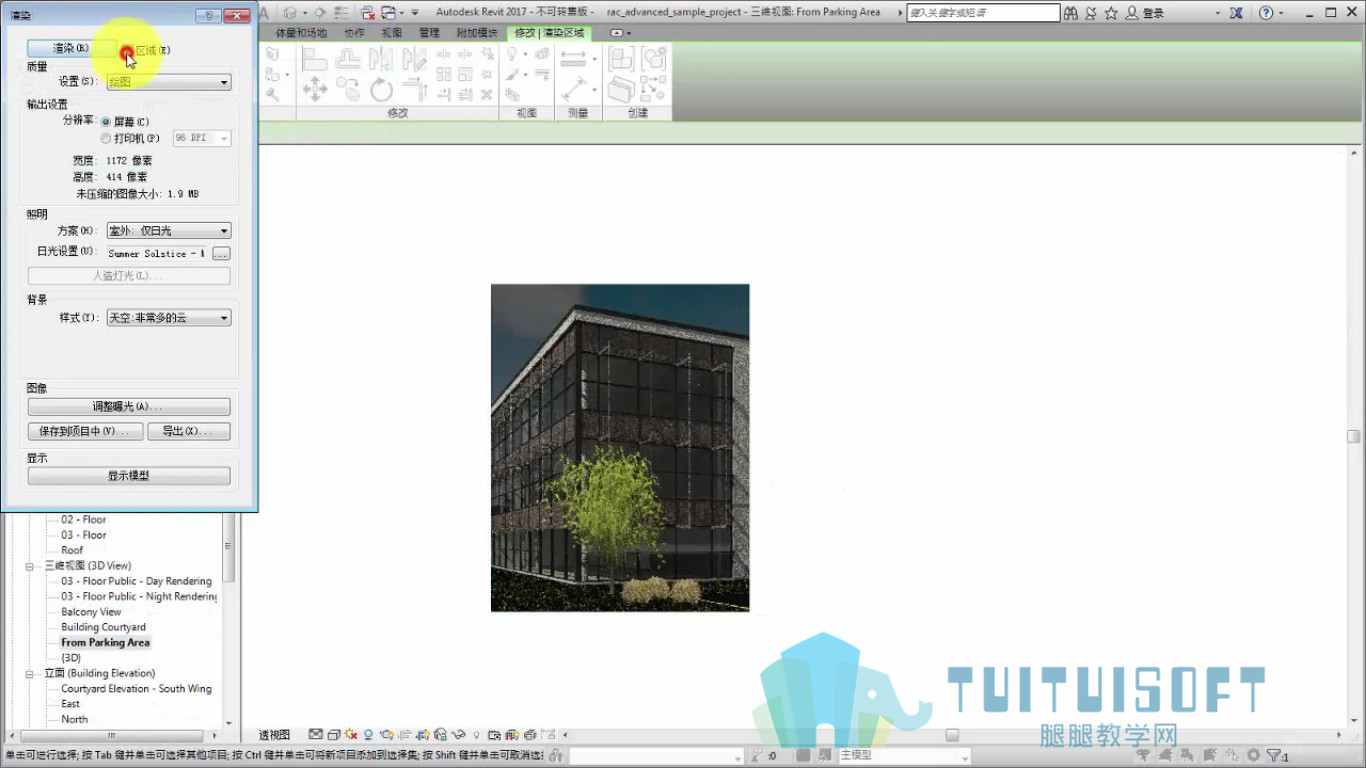
Task: Click the Delete (X) tool in the ribbon
Action: tap(487, 95)
